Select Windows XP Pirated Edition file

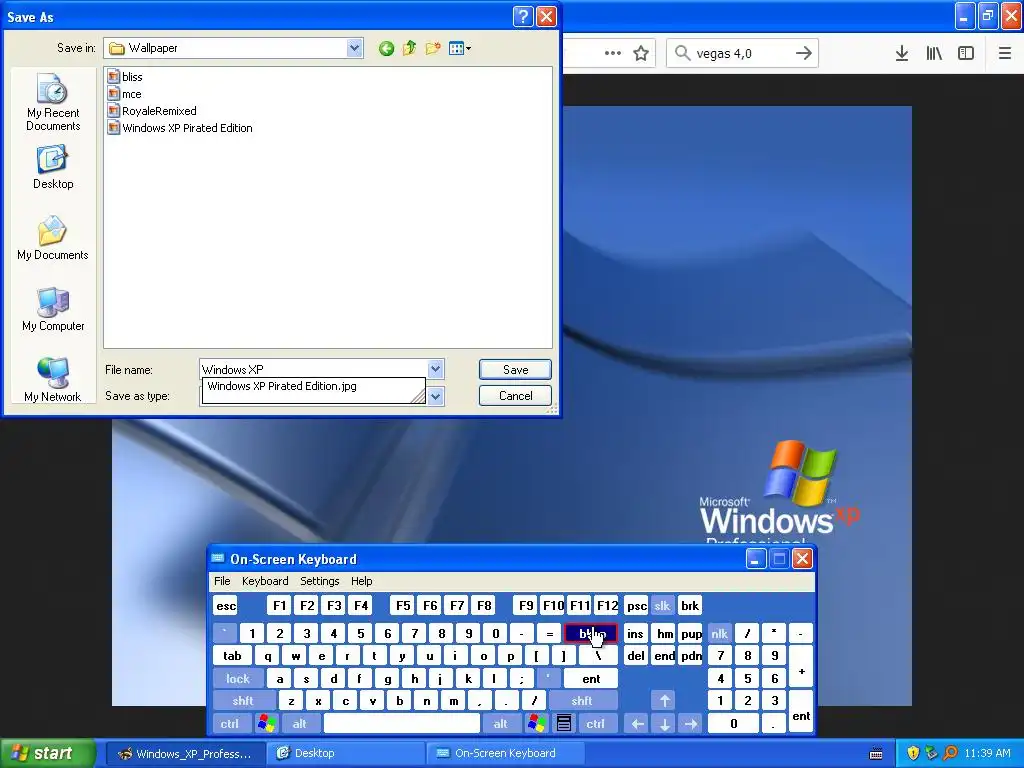180,128
